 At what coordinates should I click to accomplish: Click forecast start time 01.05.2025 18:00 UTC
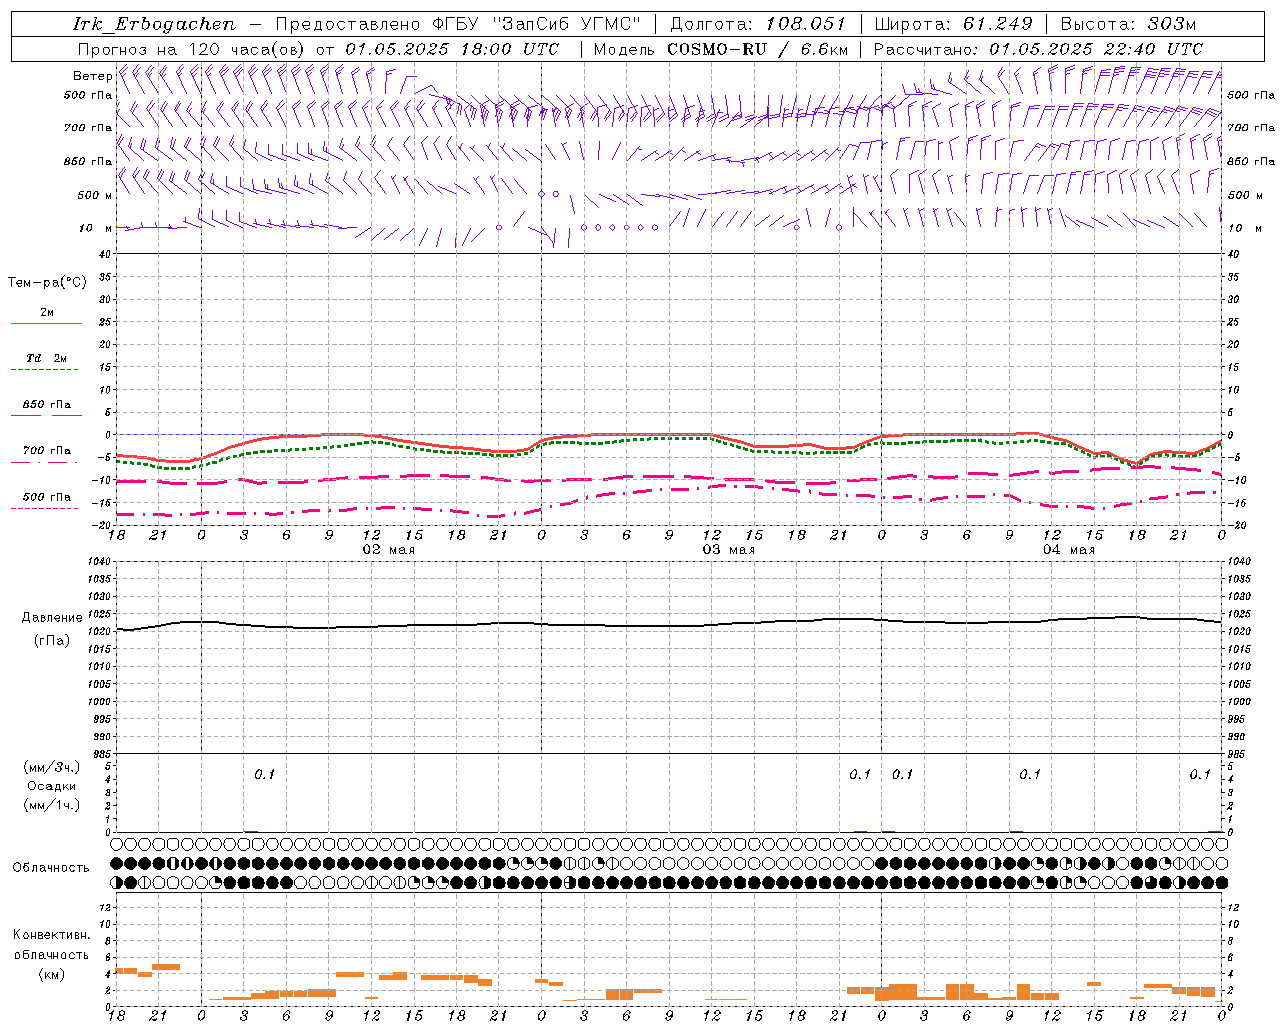(x=452, y=49)
